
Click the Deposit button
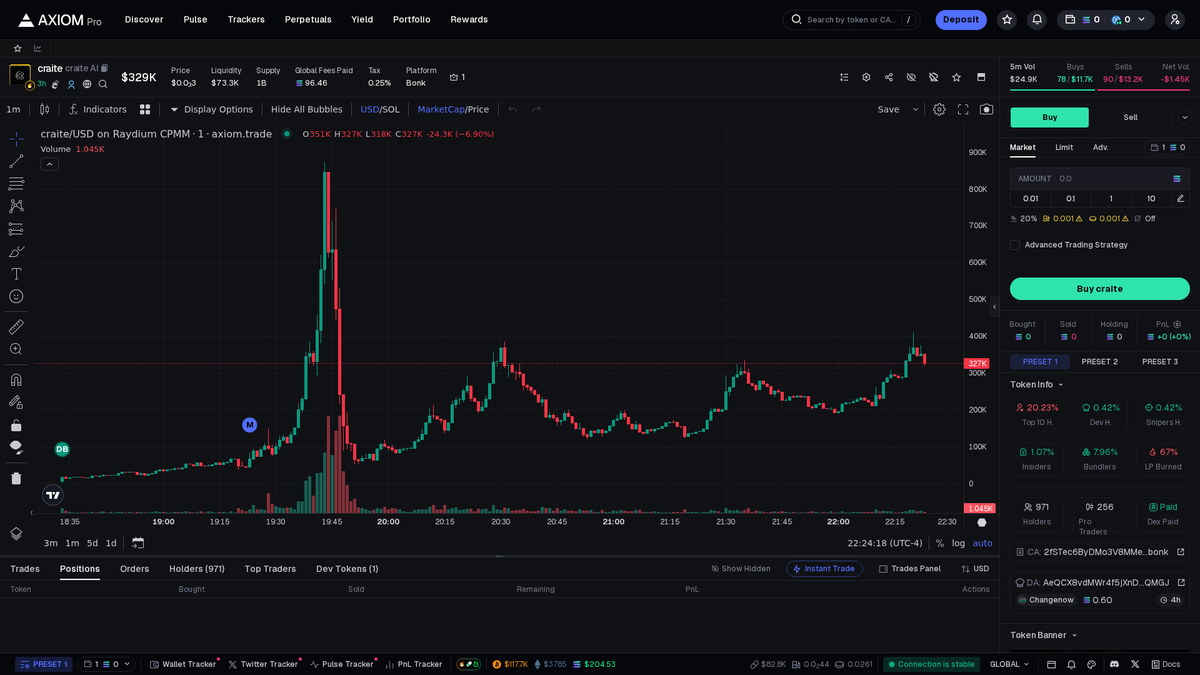click(961, 19)
